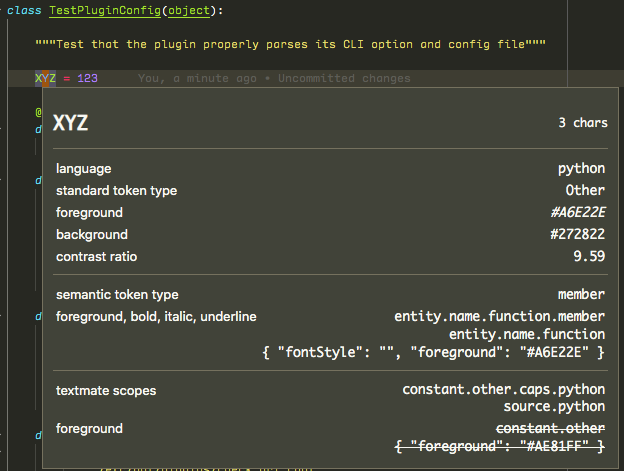Image resolution: width=624 pixels, height=471 pixels.
Task: Click the '3 chars' label
Action: coord(583,123)
